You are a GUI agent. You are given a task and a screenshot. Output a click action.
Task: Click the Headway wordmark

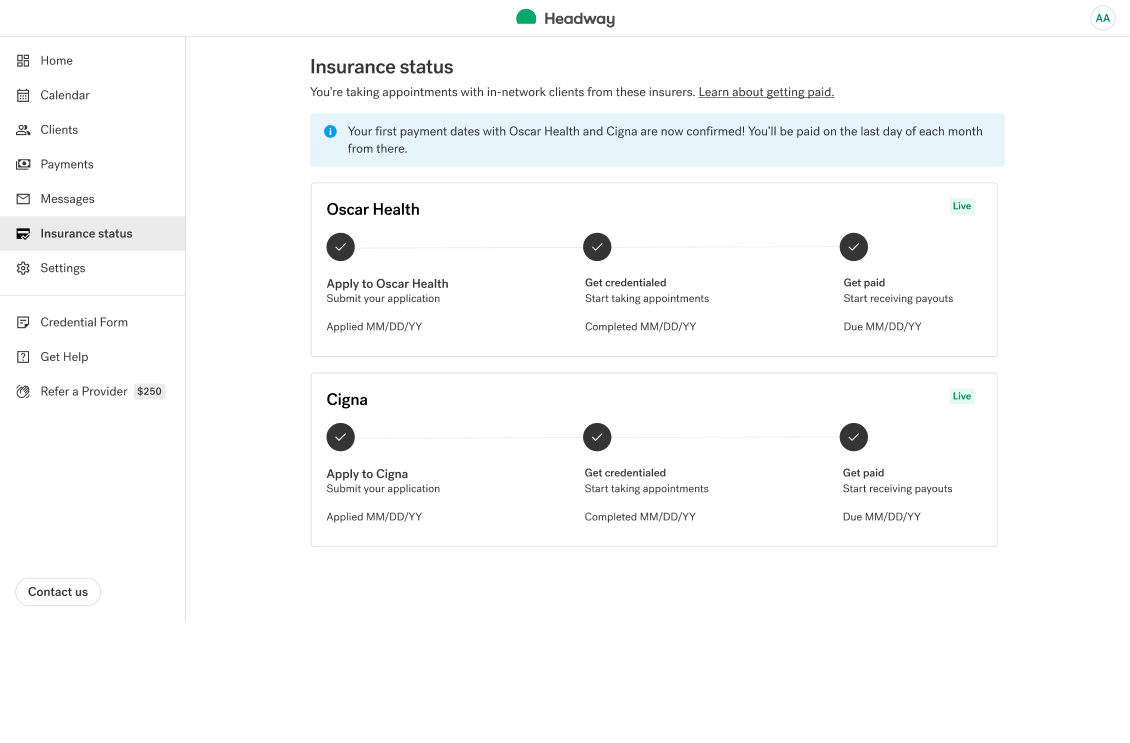click(579, 19)
